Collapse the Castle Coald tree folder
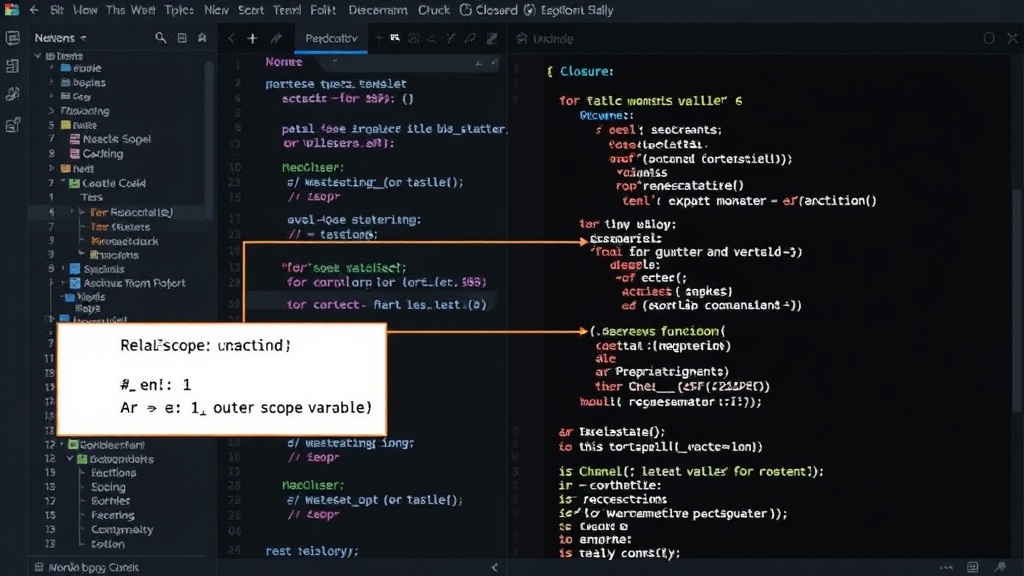Image resolution: width=1024 pixels, height=576 pixels. (x=64, y=183)
